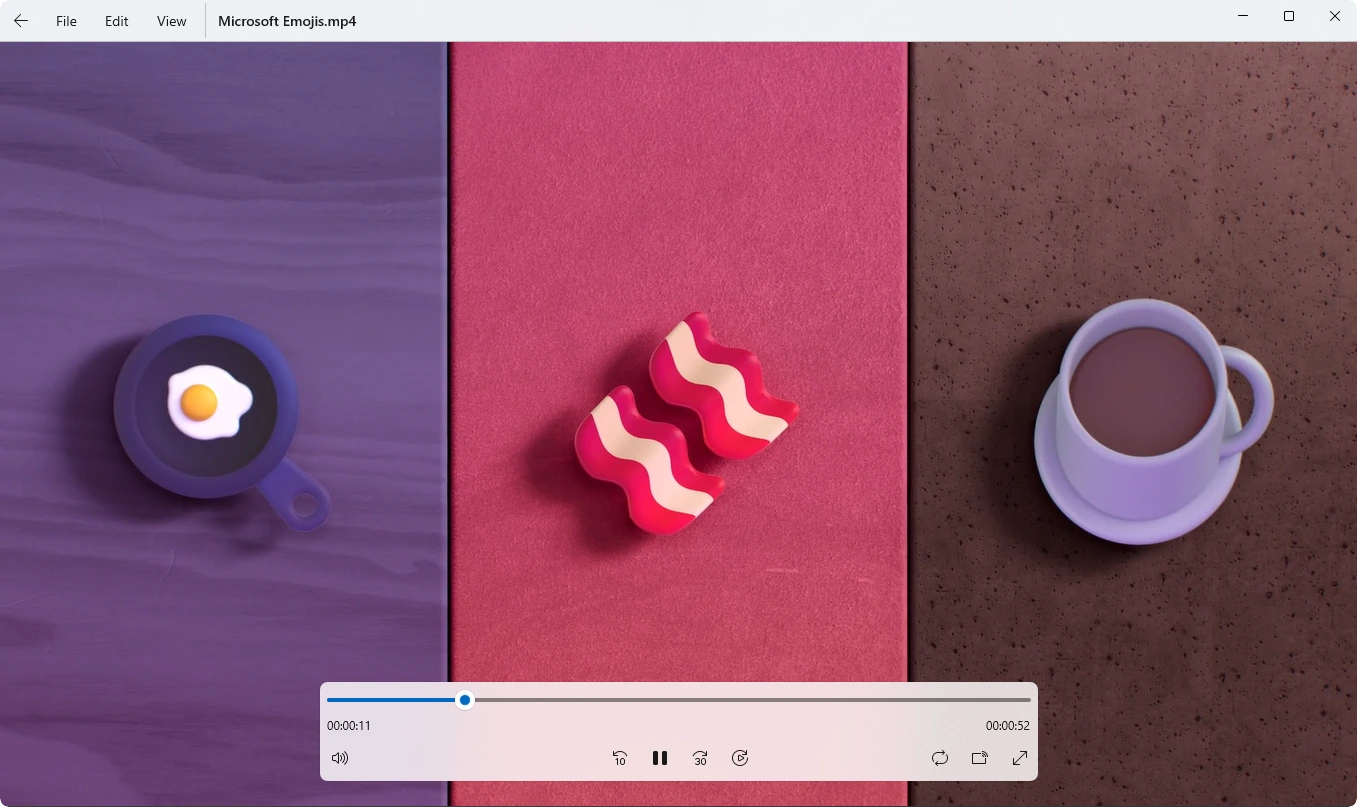Screen dimensions: 1357x807
Task: Click the Microsoft Emojis.mp4 title
Action: click(x=287, y=21)
